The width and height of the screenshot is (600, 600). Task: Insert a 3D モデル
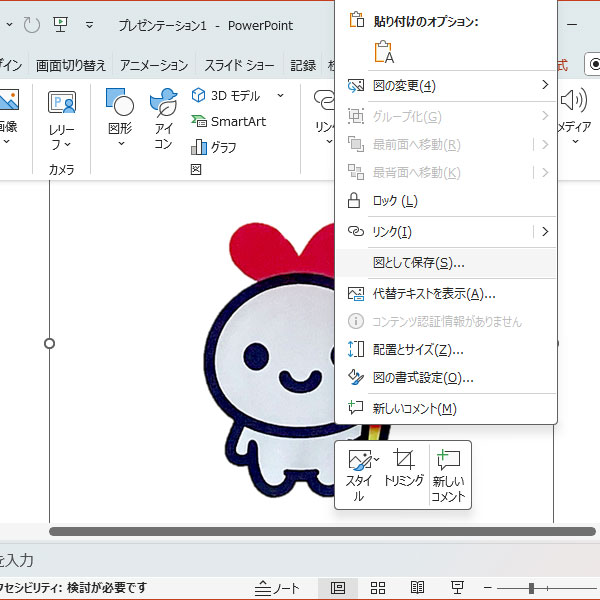[x=226, y=95]
